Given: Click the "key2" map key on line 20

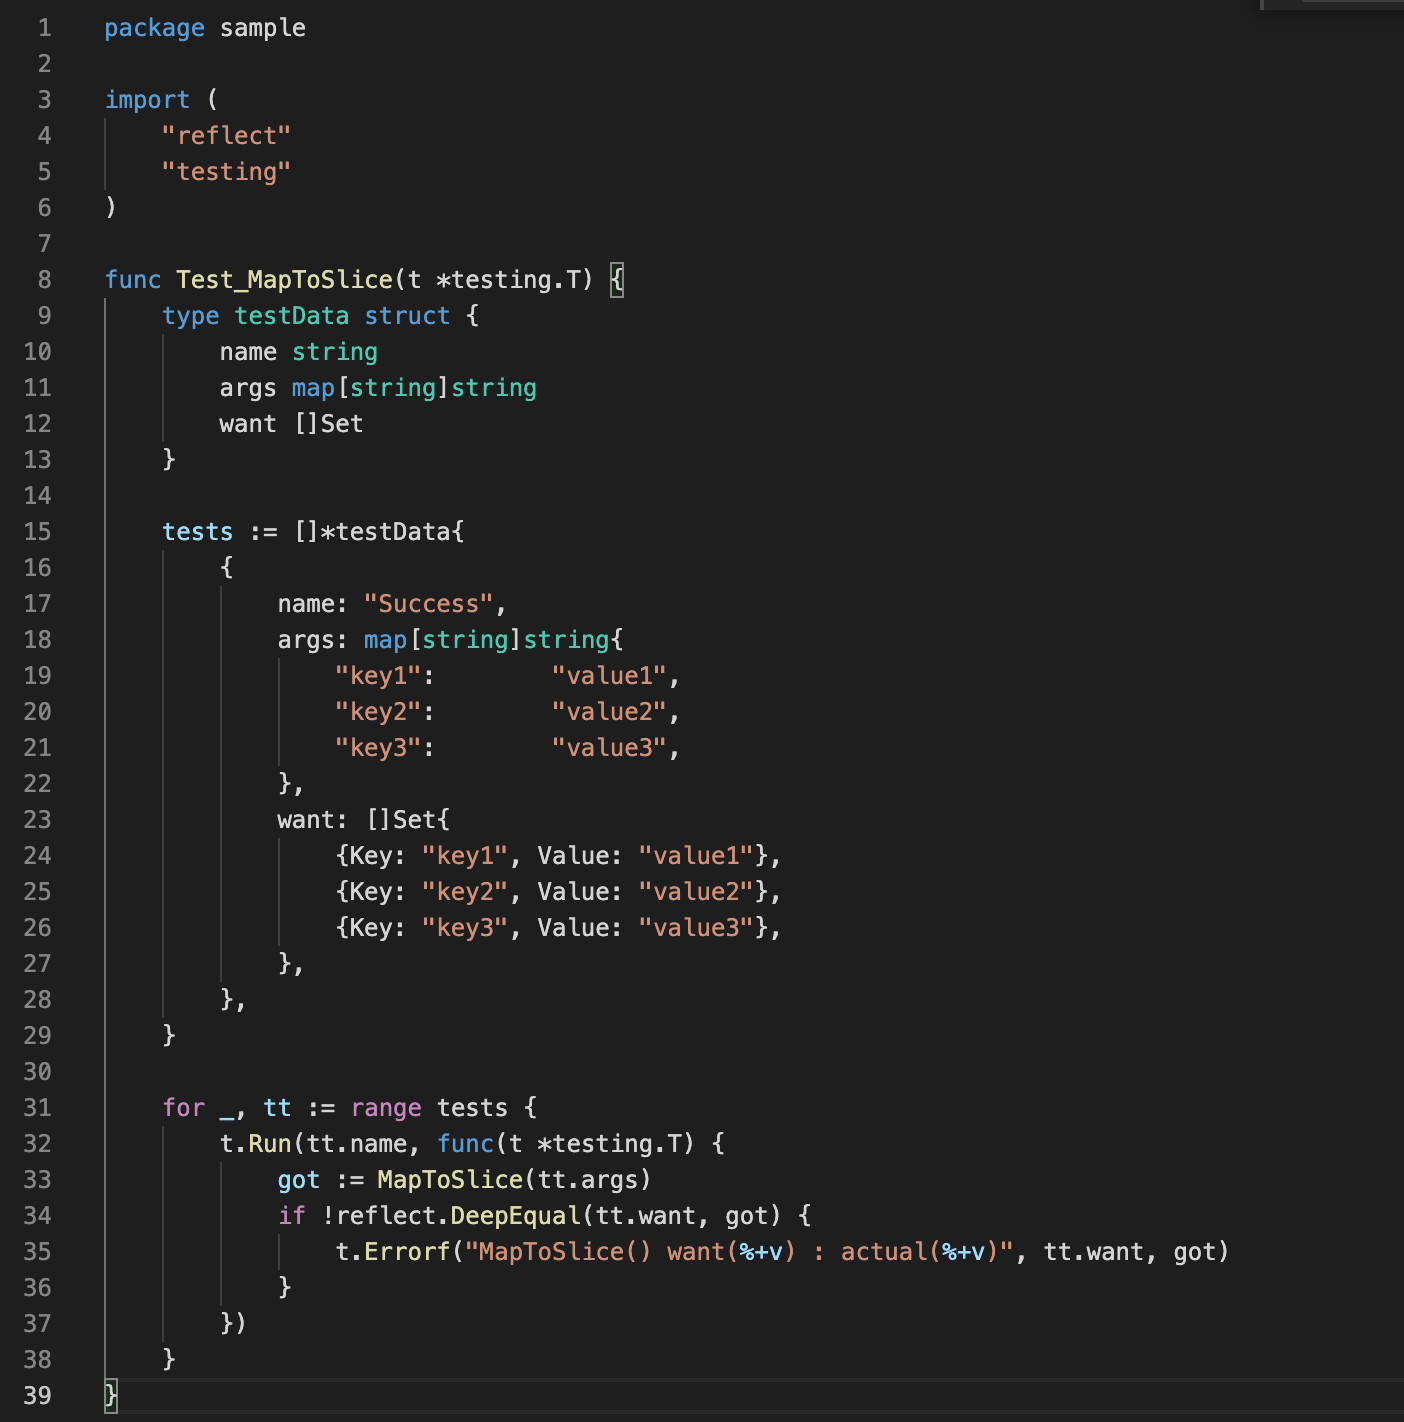Looking at the screenshot, I should (378, 712).
